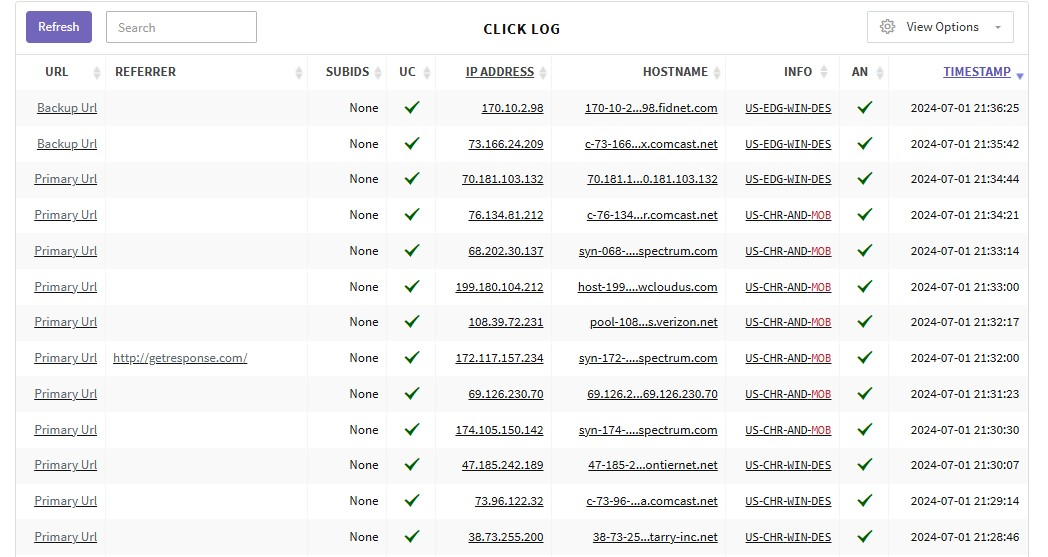Sort by the TIMESTAMP column header
This screenshot has height=557, width=1048.
pyautogui.click(x=976, y=72)
